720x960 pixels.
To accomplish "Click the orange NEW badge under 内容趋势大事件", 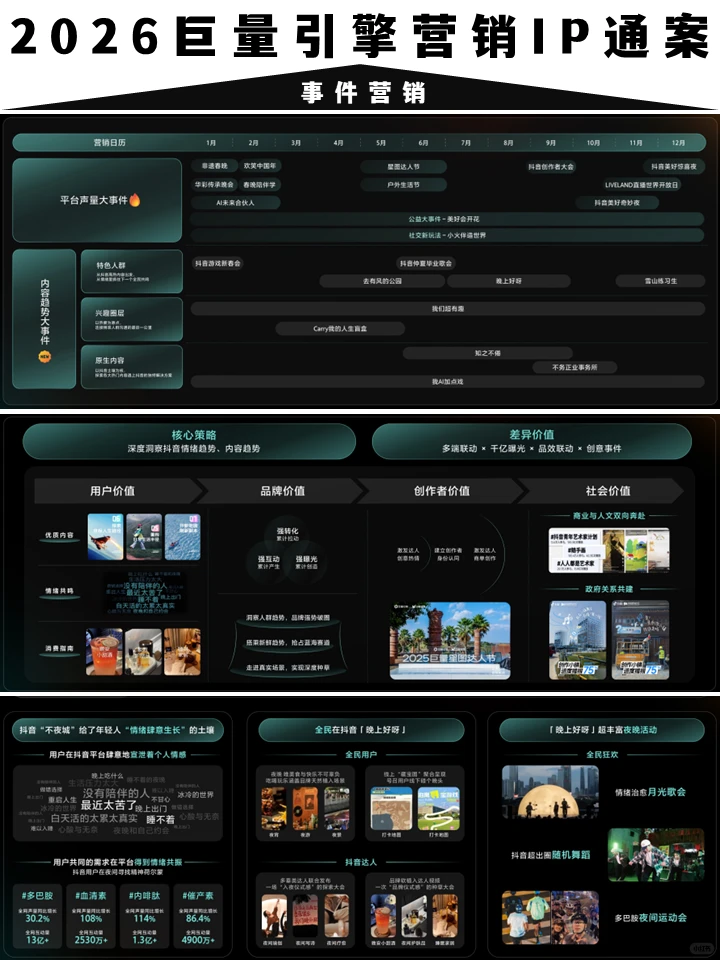I will [x=45, y=356].
